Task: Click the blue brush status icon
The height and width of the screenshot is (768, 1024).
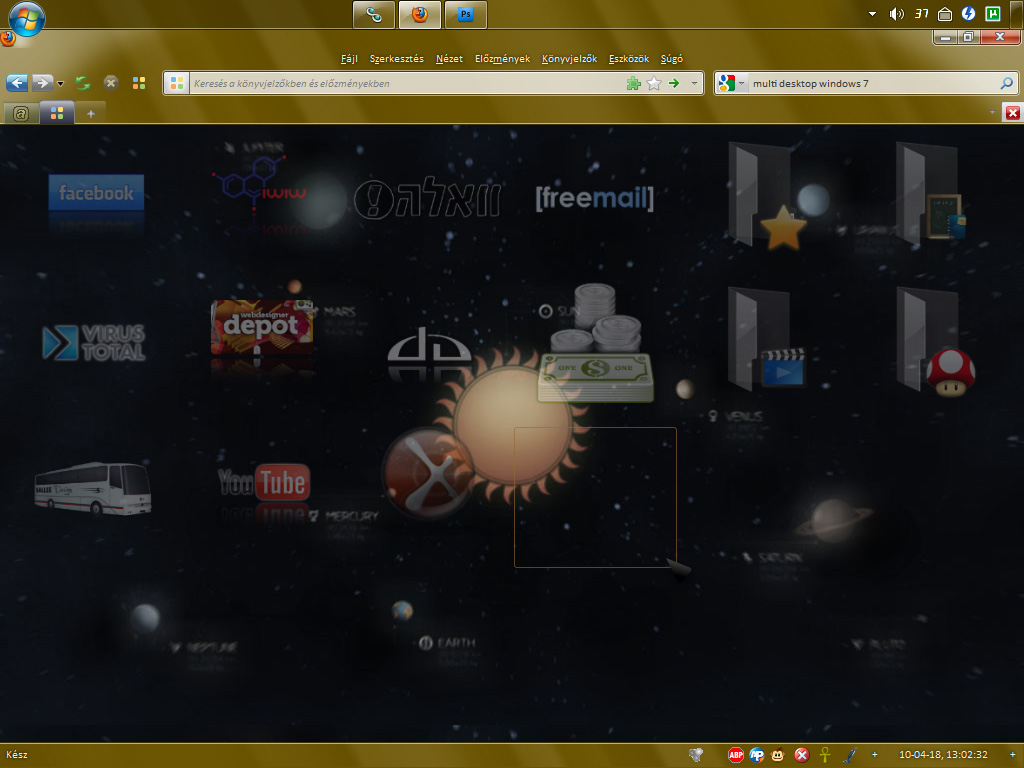Action: pyautogui.click(x=850, y=755)
